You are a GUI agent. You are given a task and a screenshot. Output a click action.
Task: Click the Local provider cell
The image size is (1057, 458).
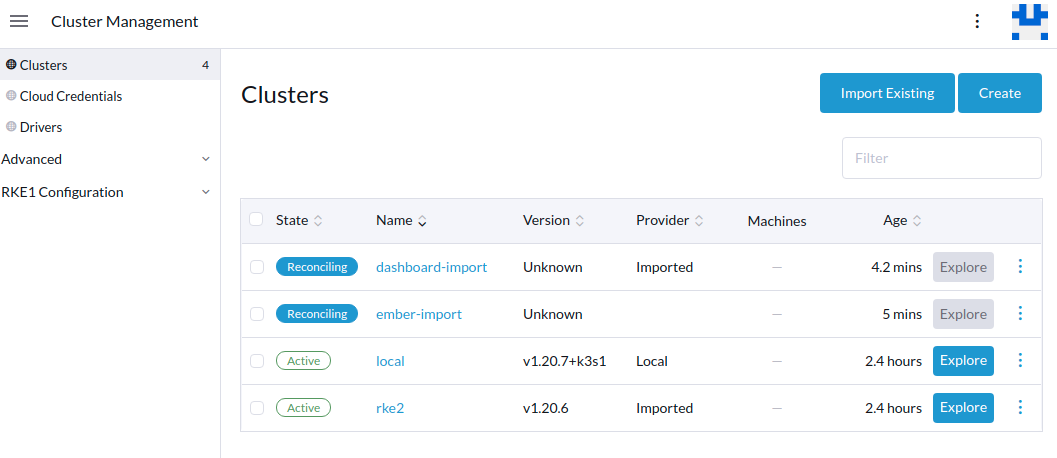coord(652,361)
